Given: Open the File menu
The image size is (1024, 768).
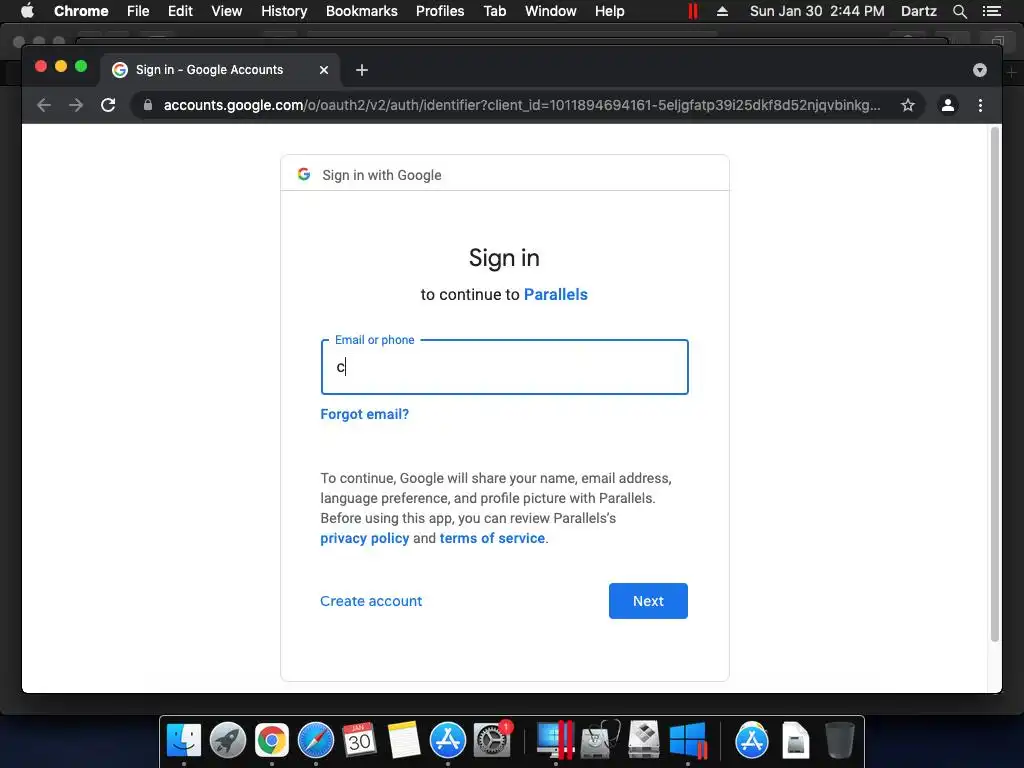Looking at the screenshot, I should (x=138, y=11).
